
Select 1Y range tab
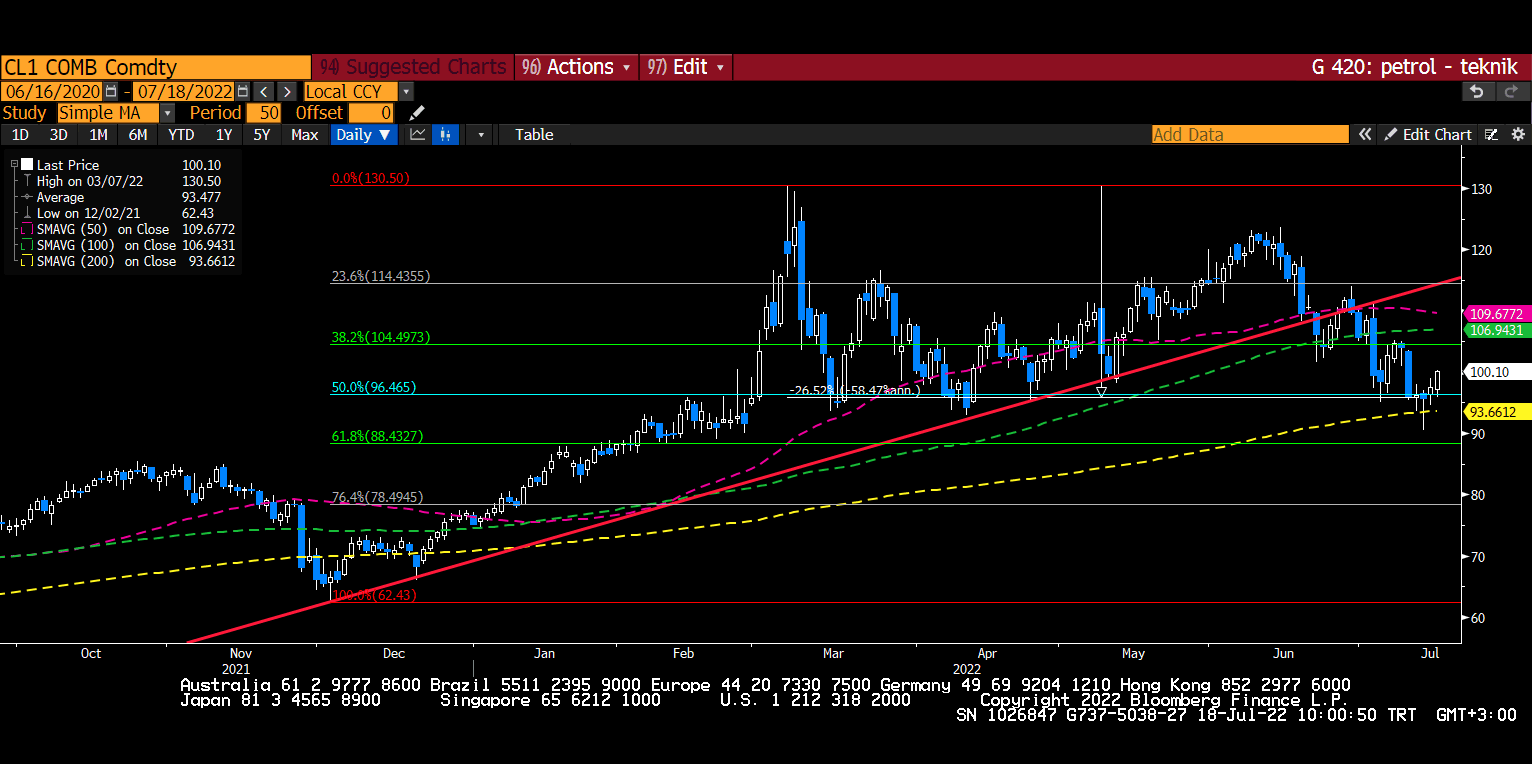click(x=224, y=135)
